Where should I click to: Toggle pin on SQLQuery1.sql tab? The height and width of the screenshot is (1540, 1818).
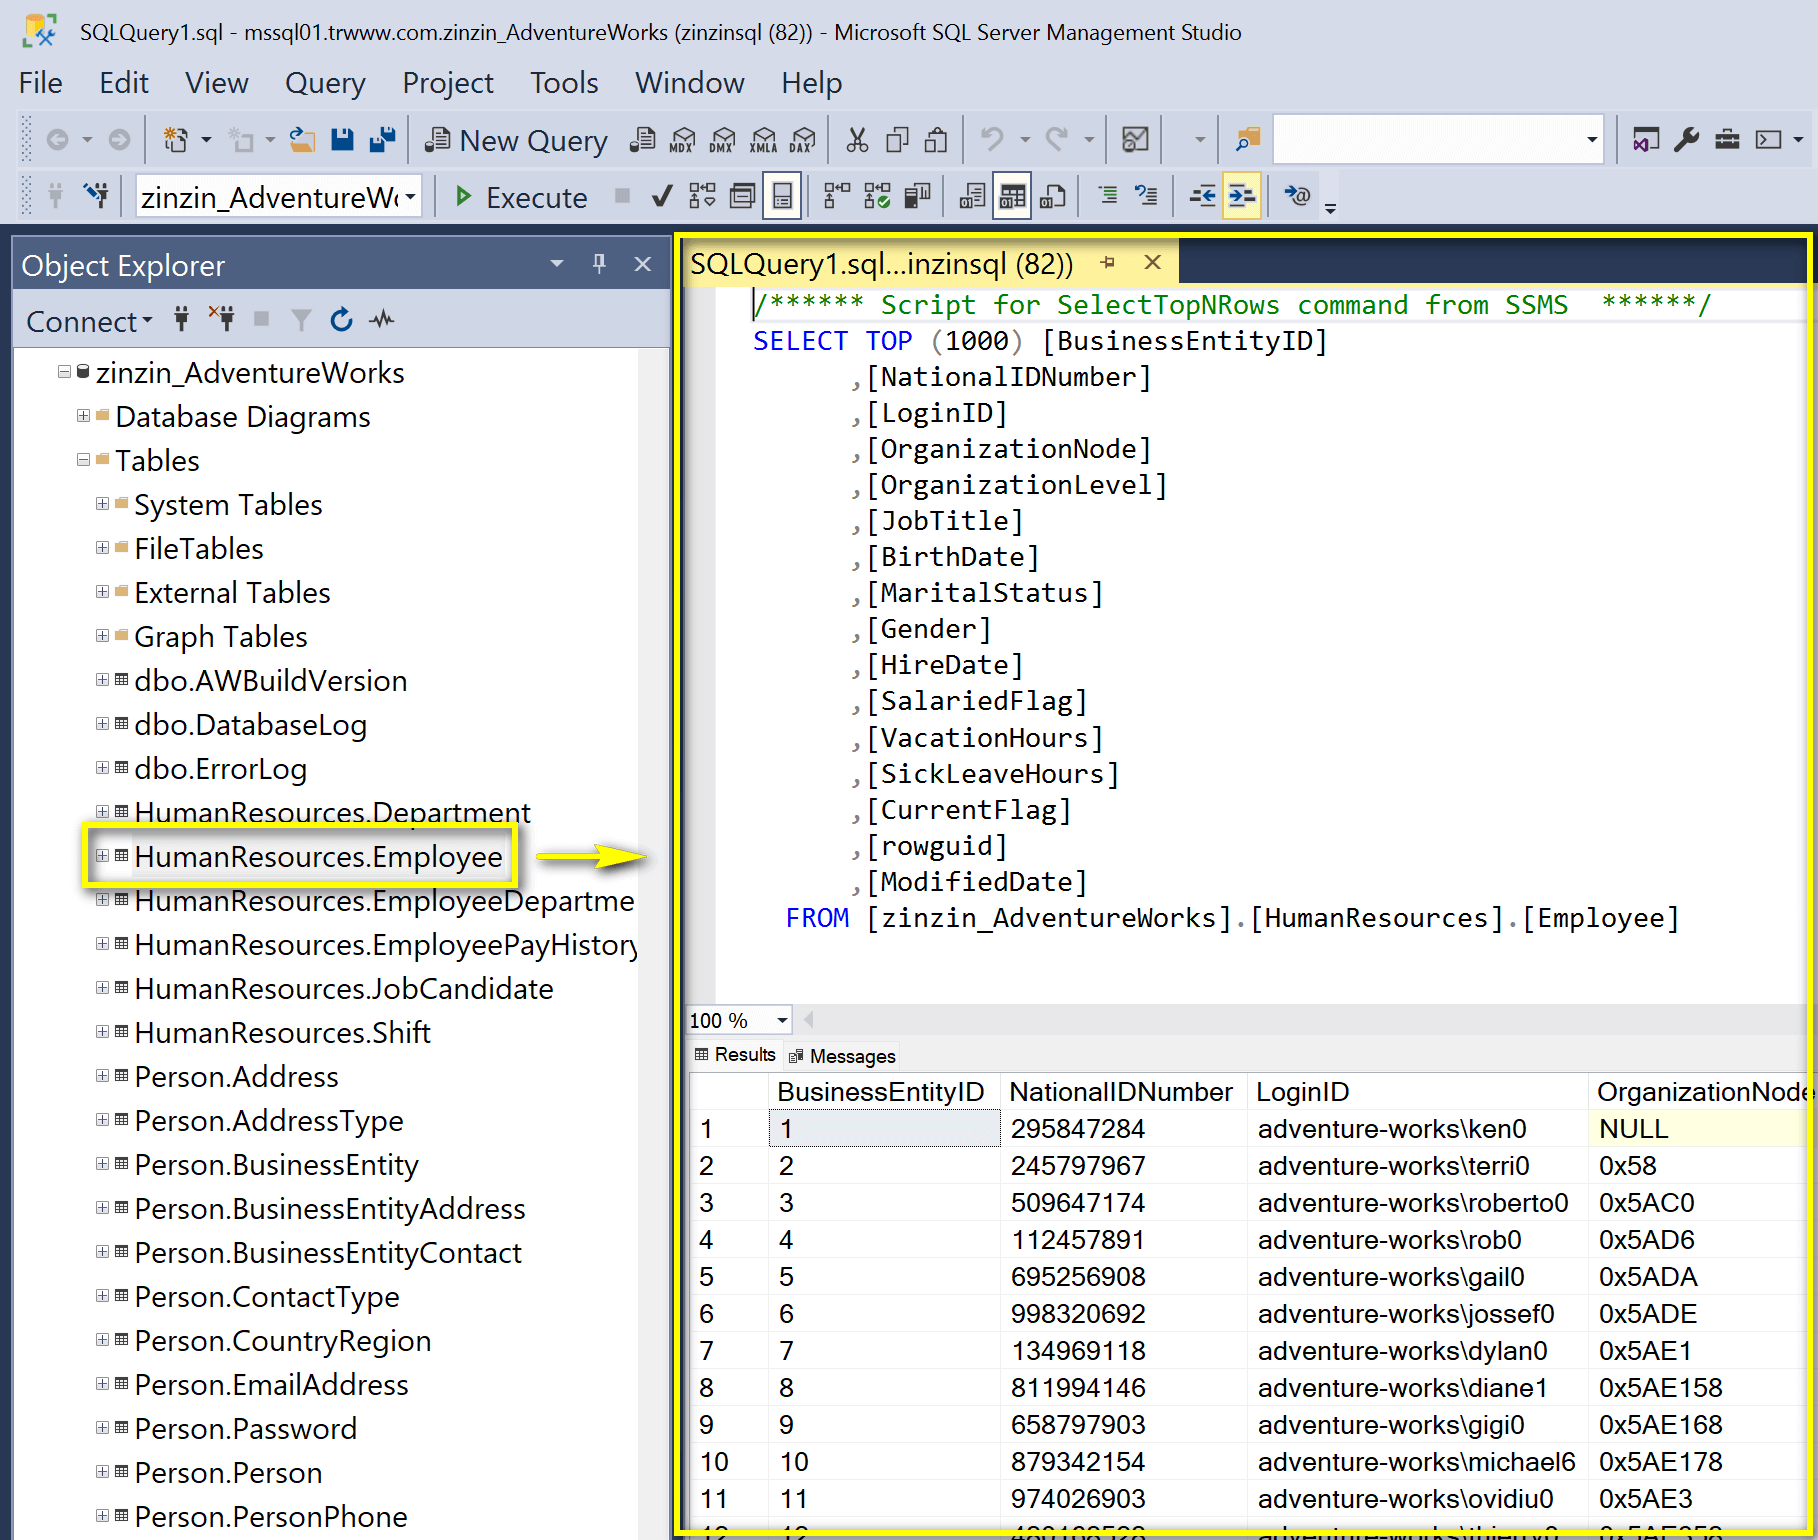pyautogui.click(x=1108, y=263)
